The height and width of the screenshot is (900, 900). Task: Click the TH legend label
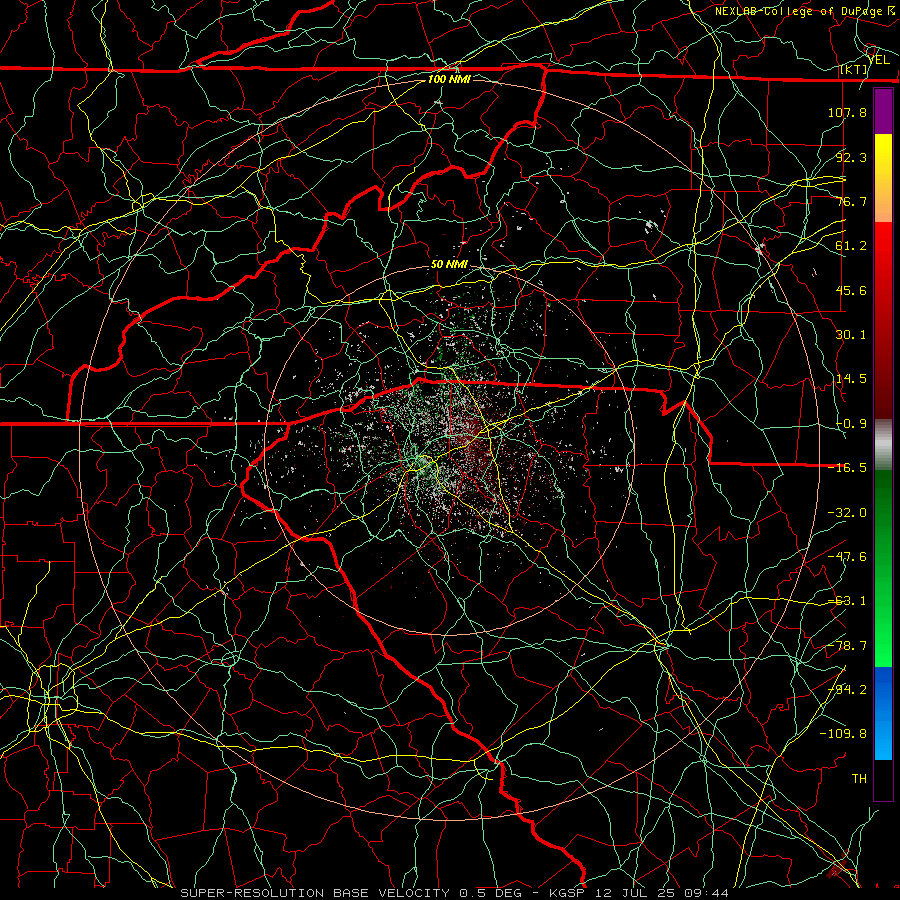point(859,779)
